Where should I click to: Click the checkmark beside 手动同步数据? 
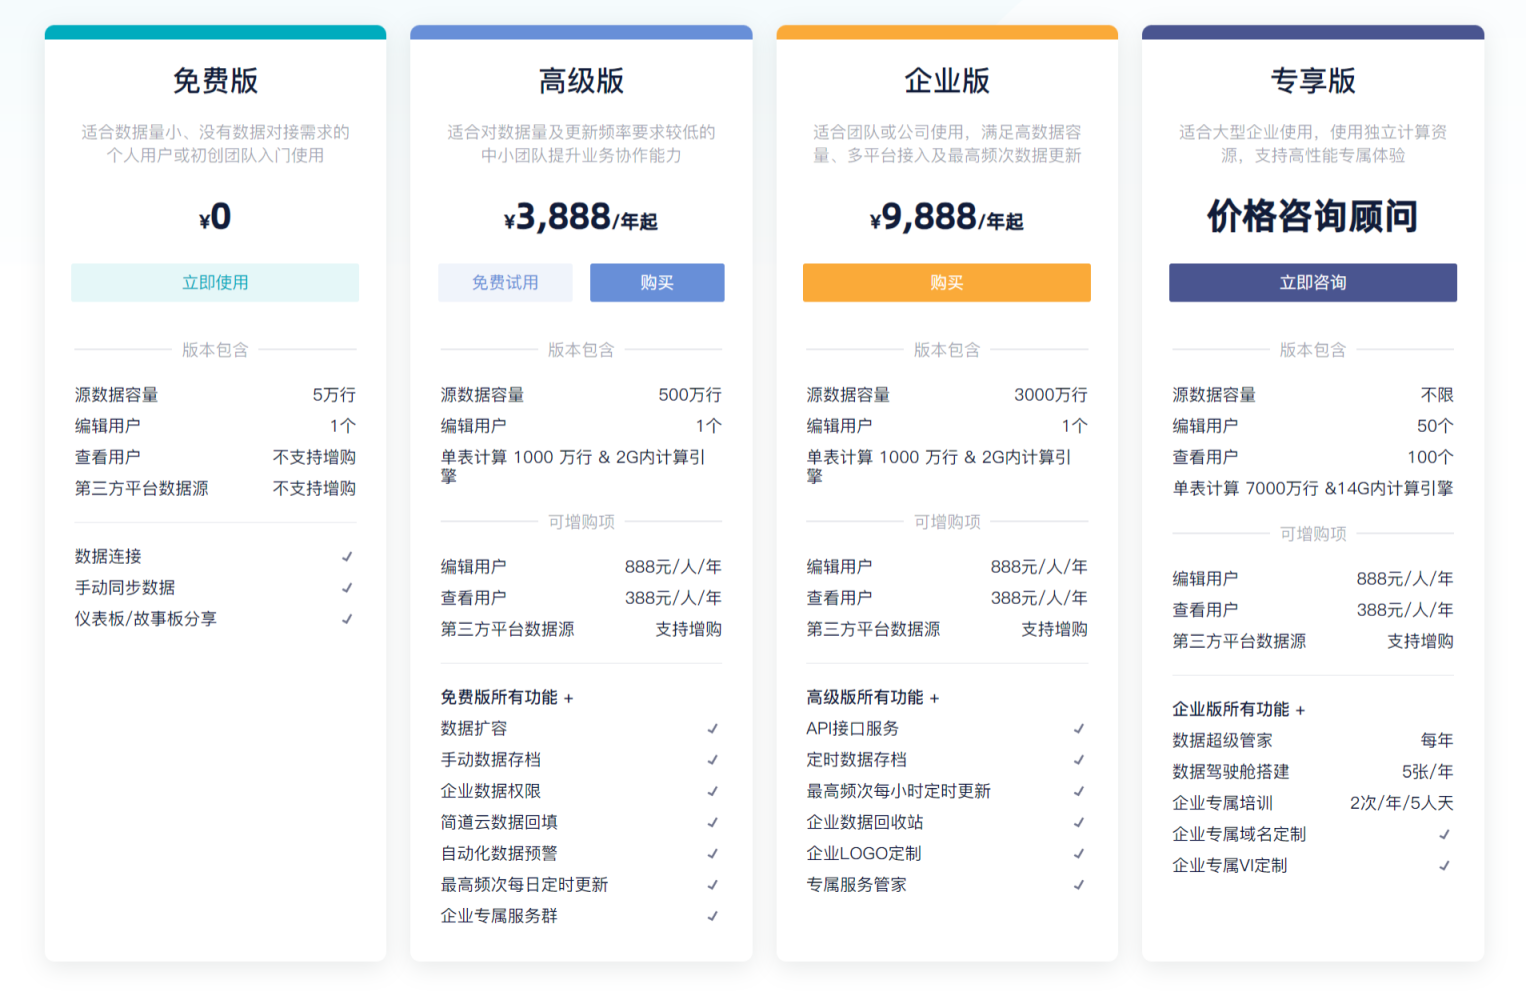click(347, 588)
